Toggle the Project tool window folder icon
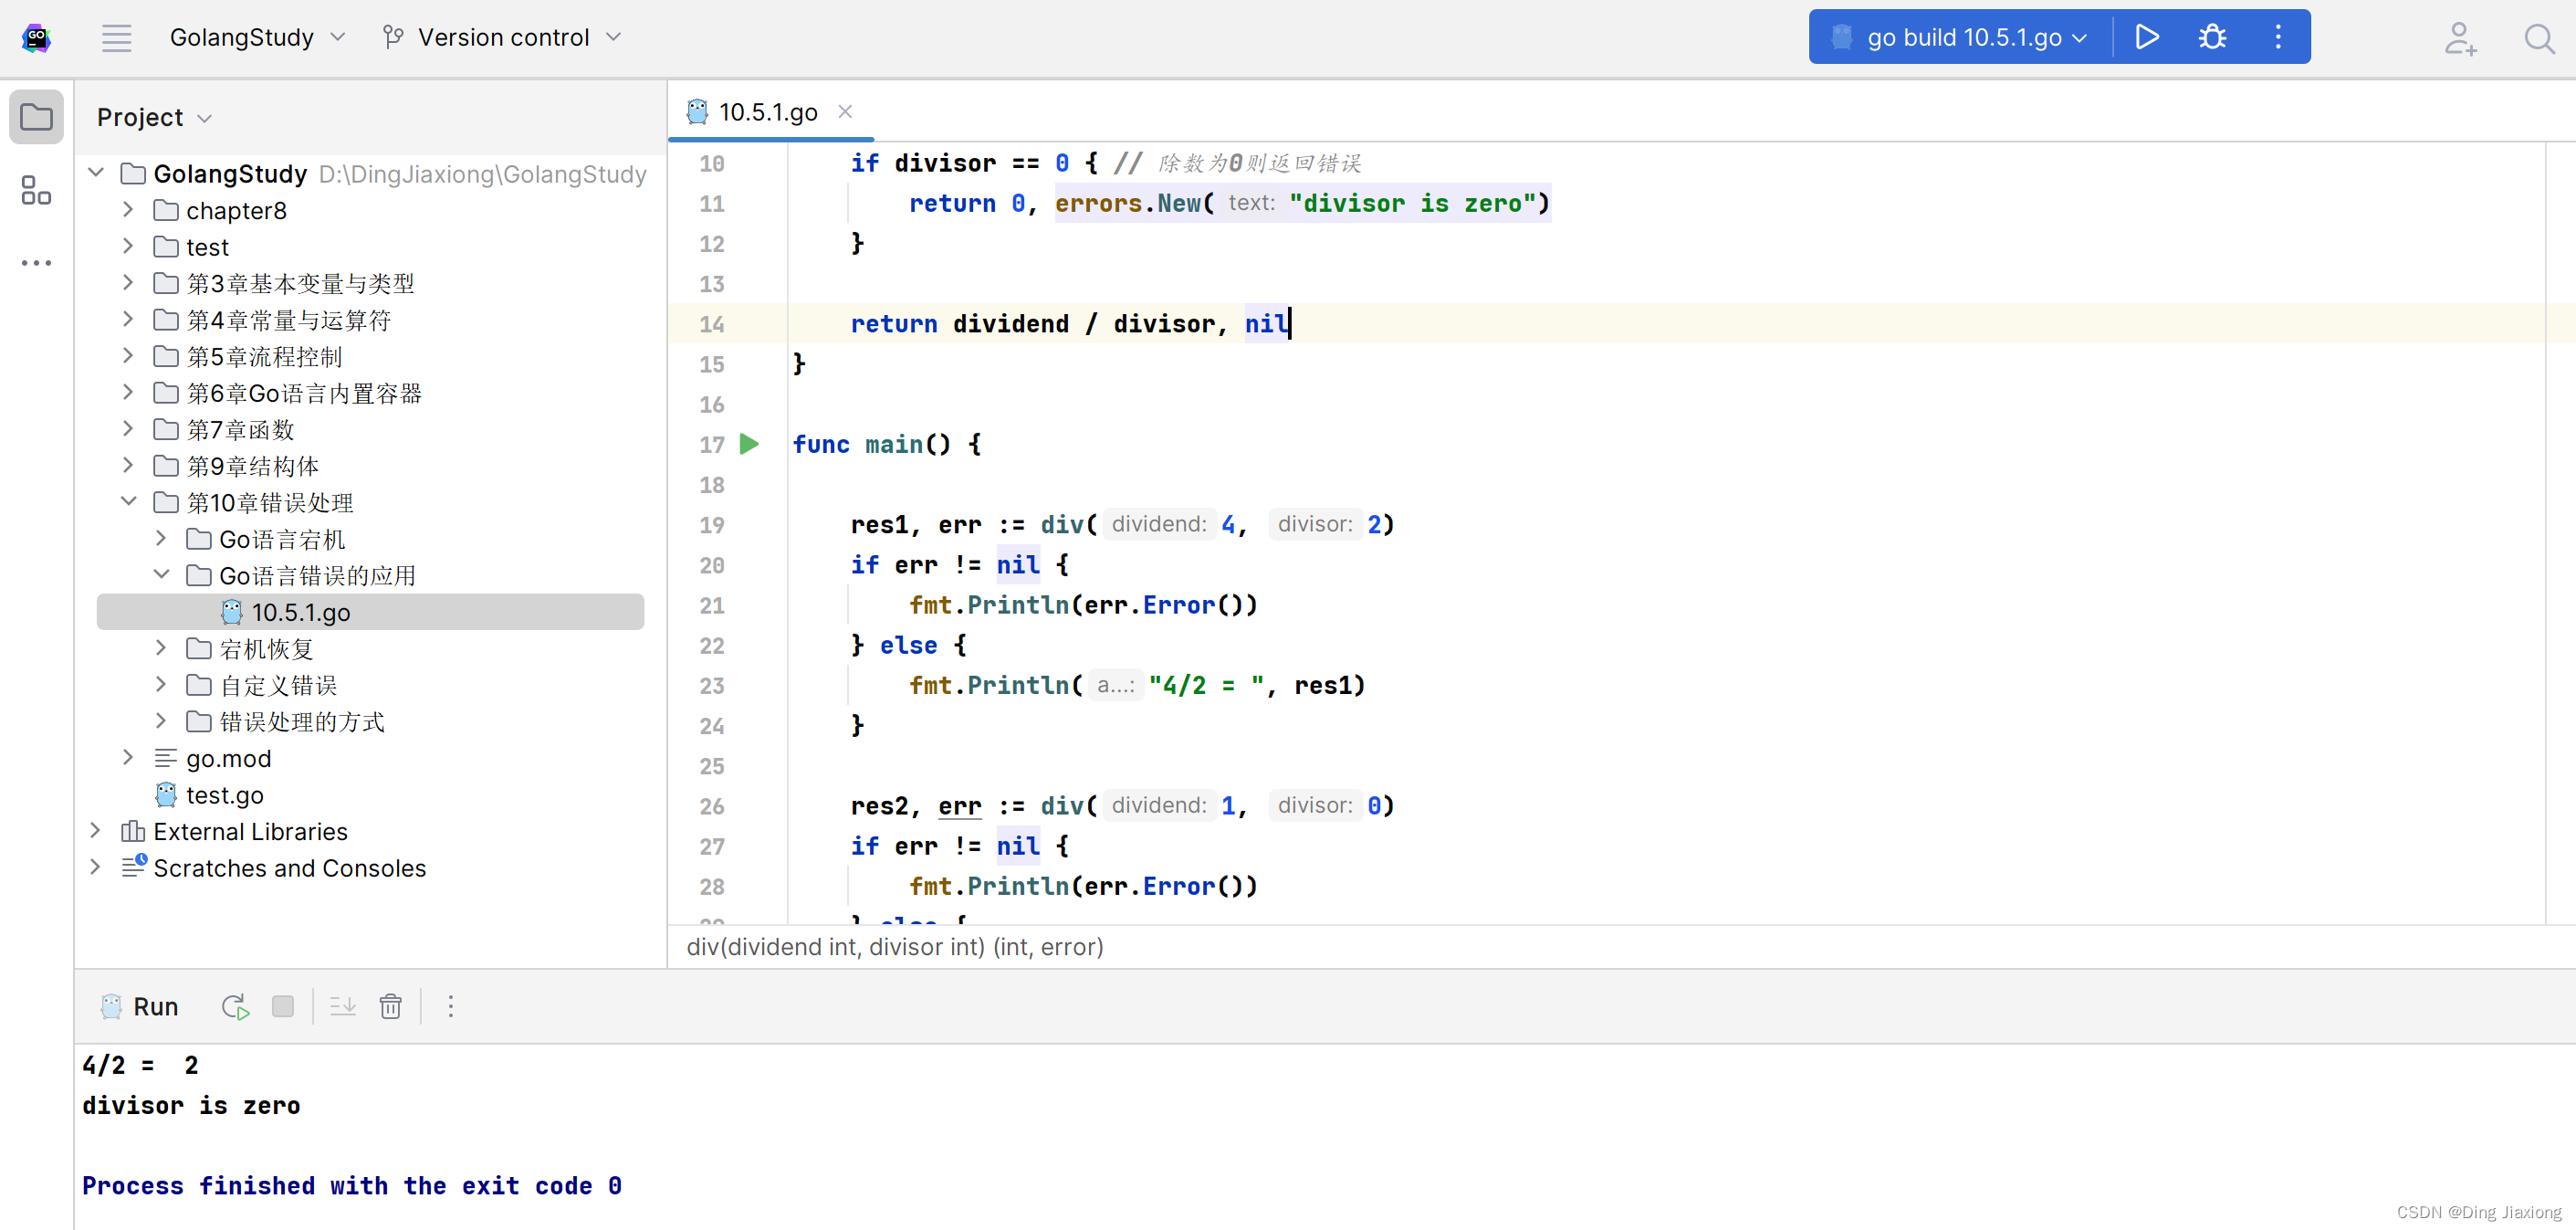2576x1230 pixels. pyautogui.click(x=36, y=117)
